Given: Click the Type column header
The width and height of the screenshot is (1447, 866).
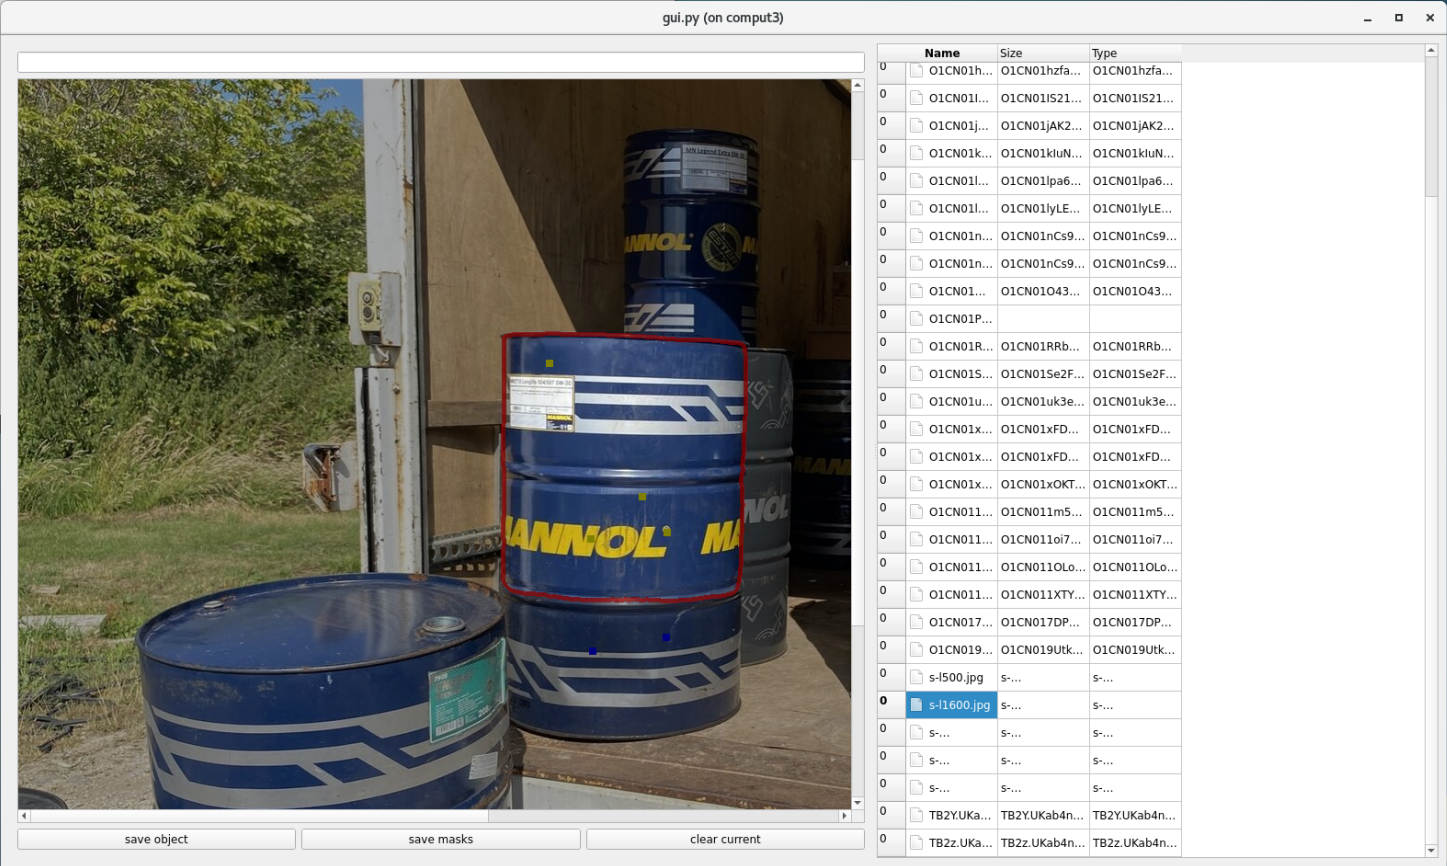Looking at the screenshot, I should coord(1135,53).
